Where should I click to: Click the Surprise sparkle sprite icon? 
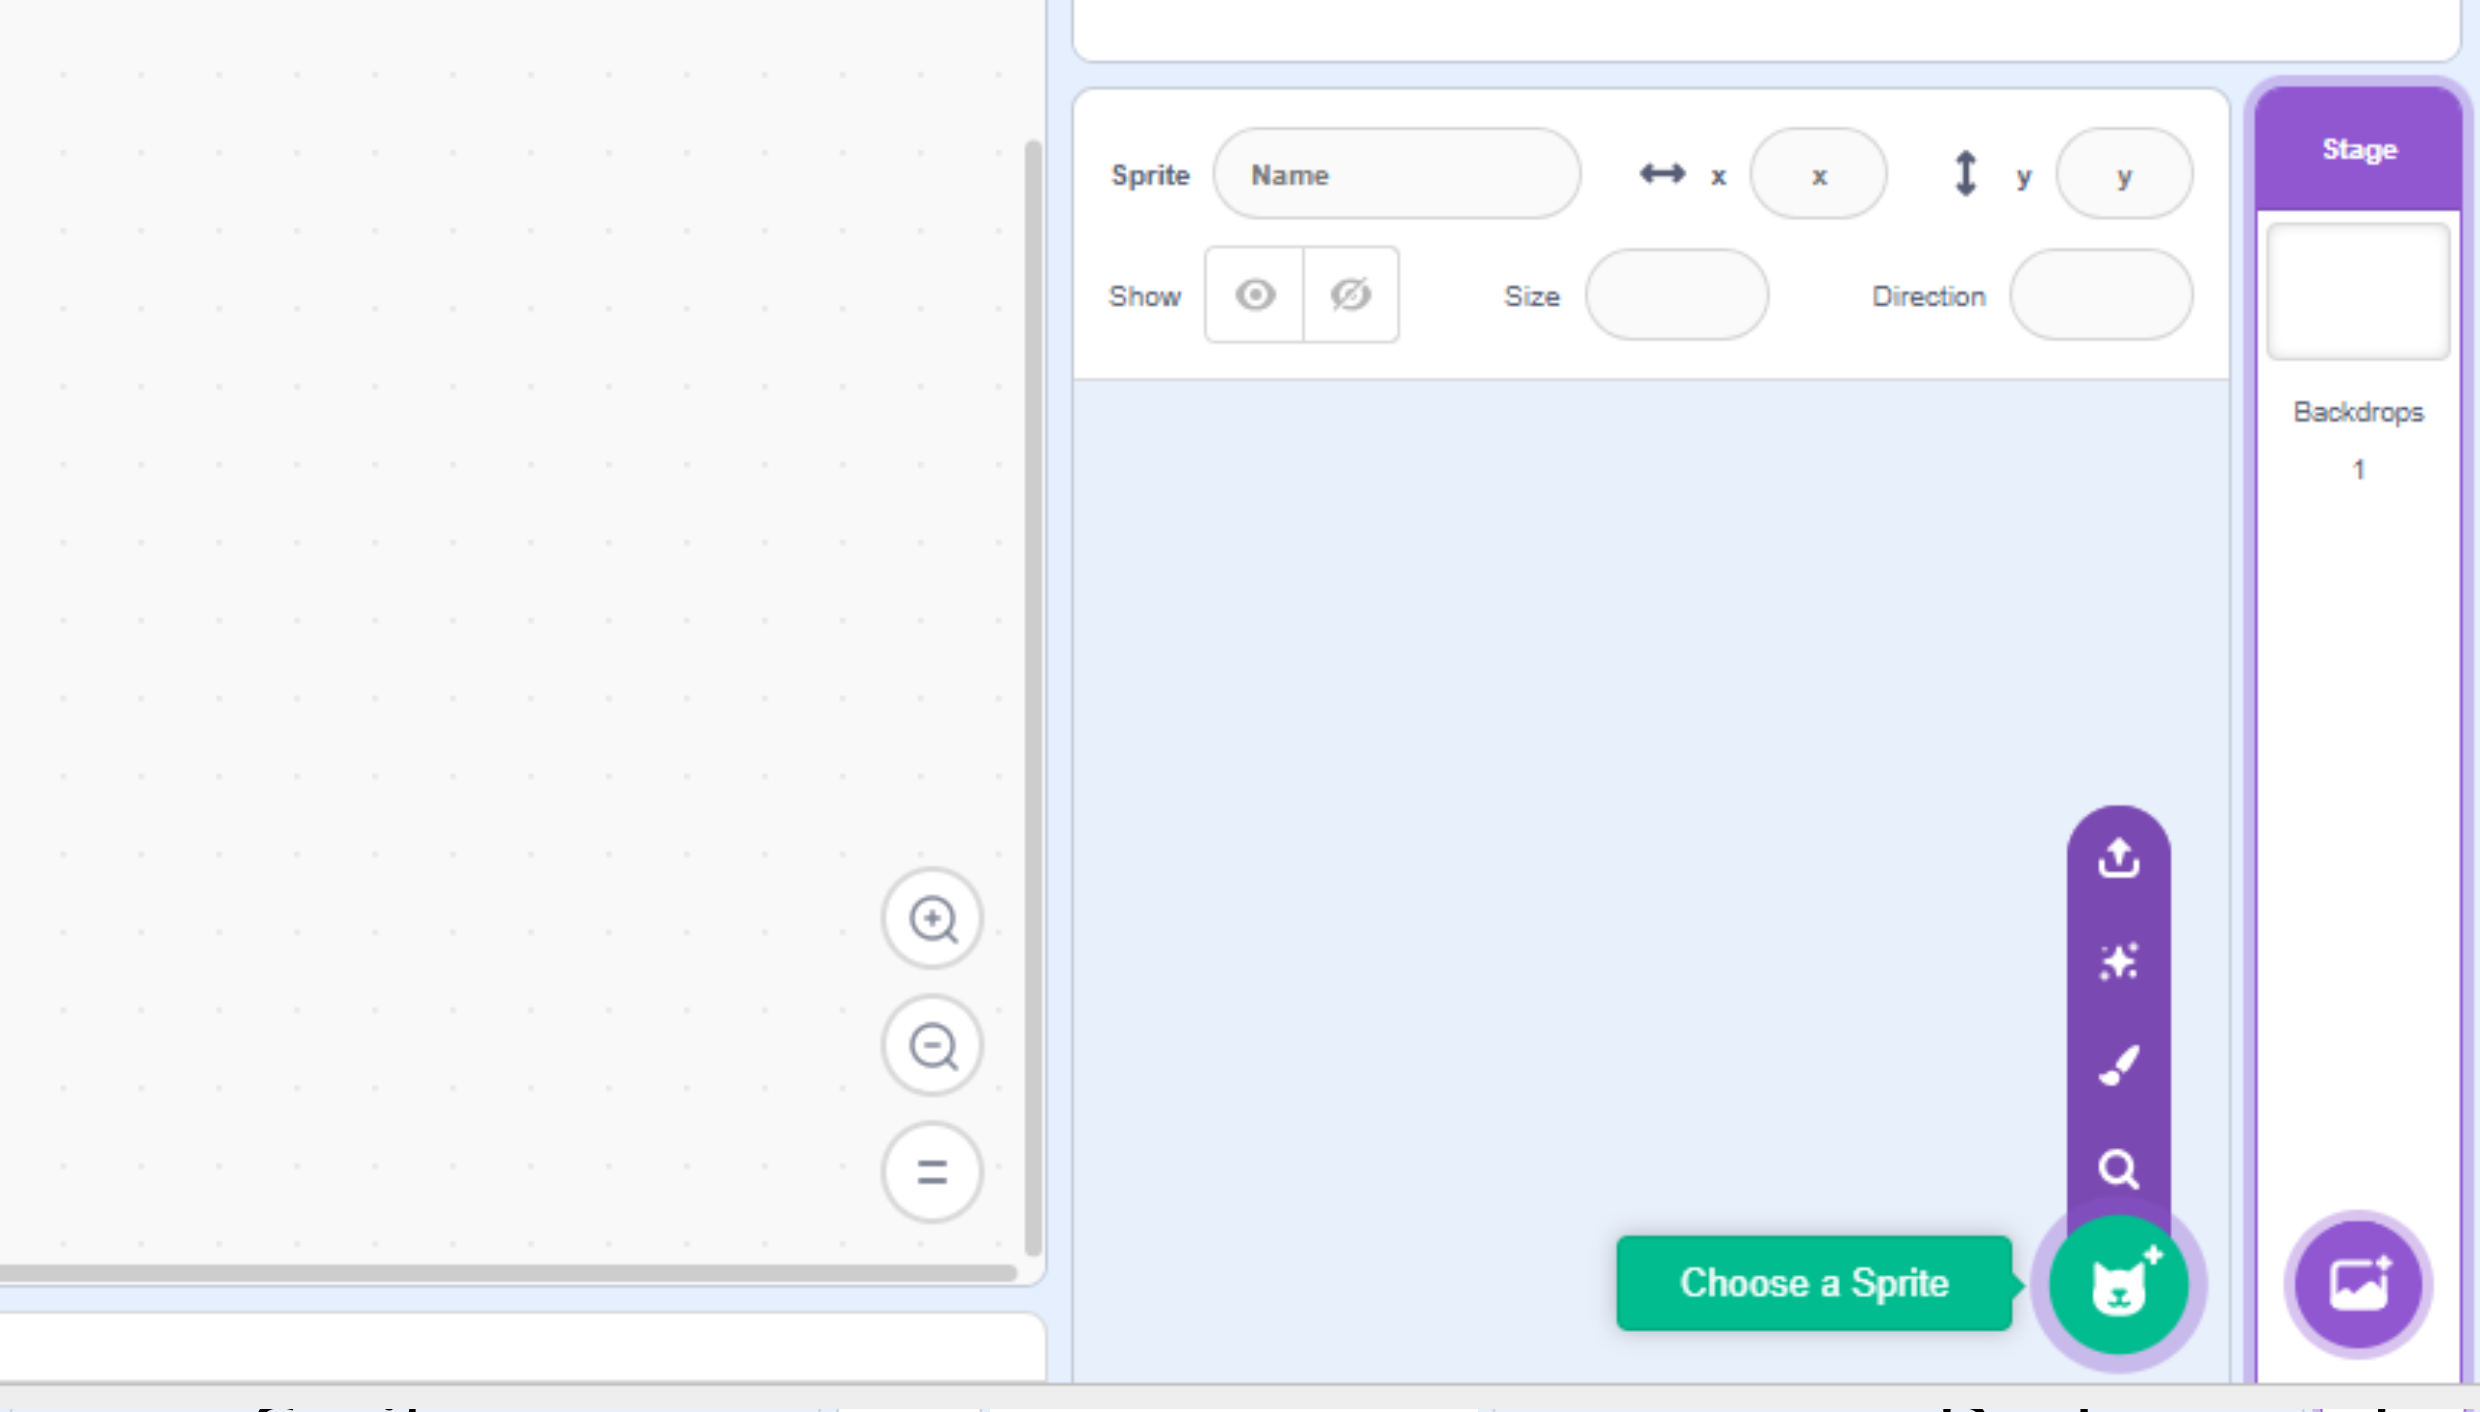click(2118, 962)
